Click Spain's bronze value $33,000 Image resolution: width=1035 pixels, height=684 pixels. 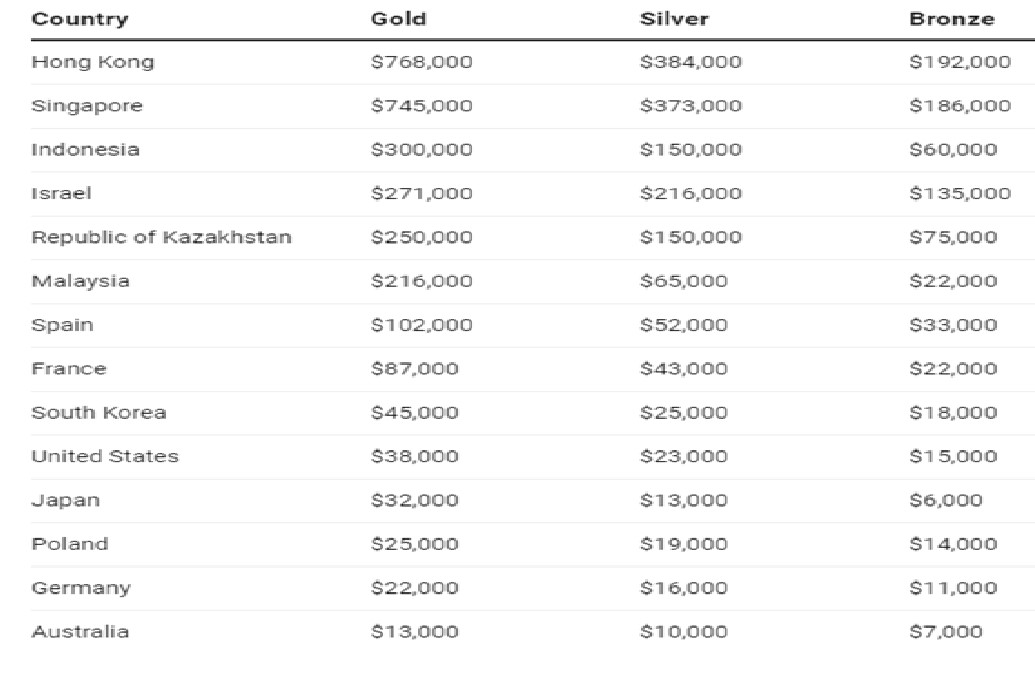tap(953, 325)
